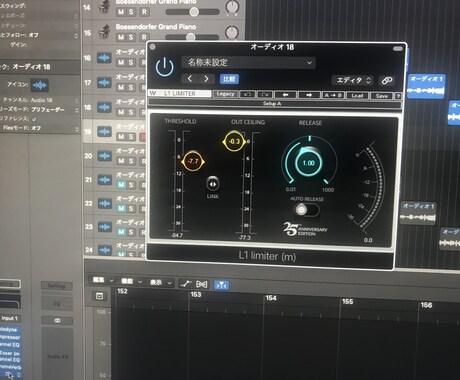Open the 機能 menu in the editor
This screenshot has height=380, width=460.
click(x=132, y=282)
